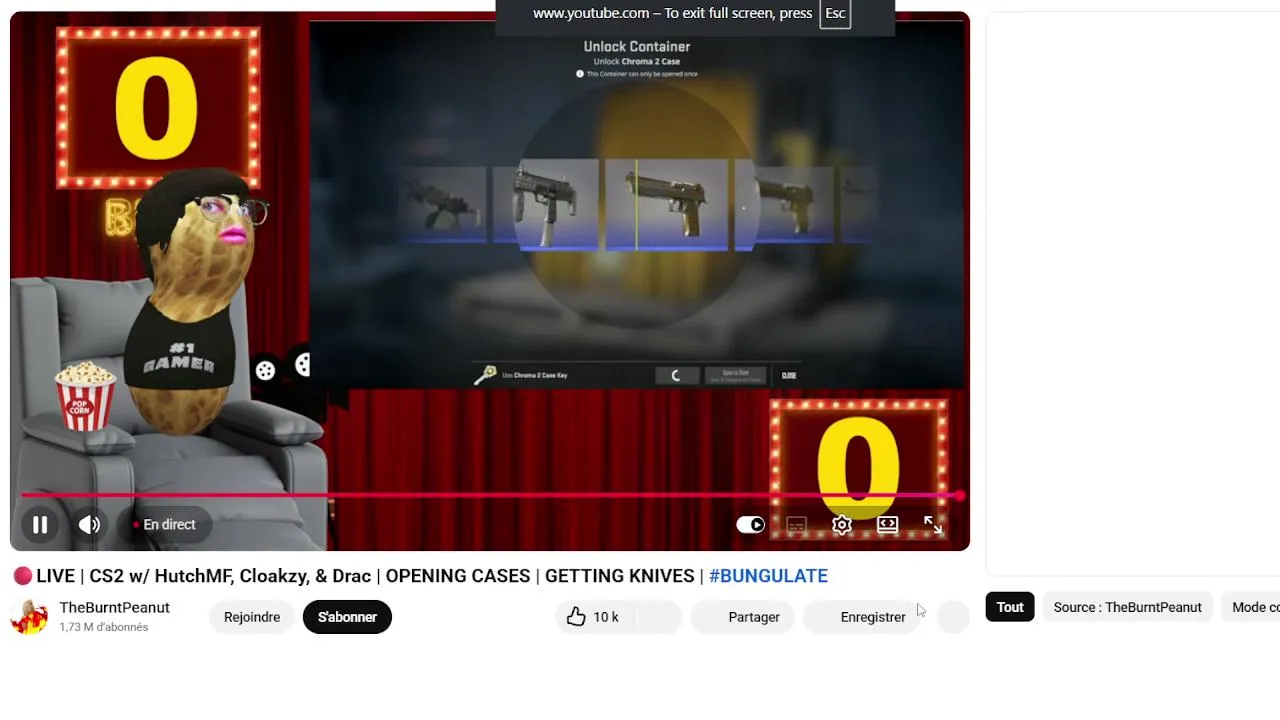This screenshot has height=720, width=1280.
Task: Select the Source : TheBurntPeanut chip
Action: [x=1127, y=607]
